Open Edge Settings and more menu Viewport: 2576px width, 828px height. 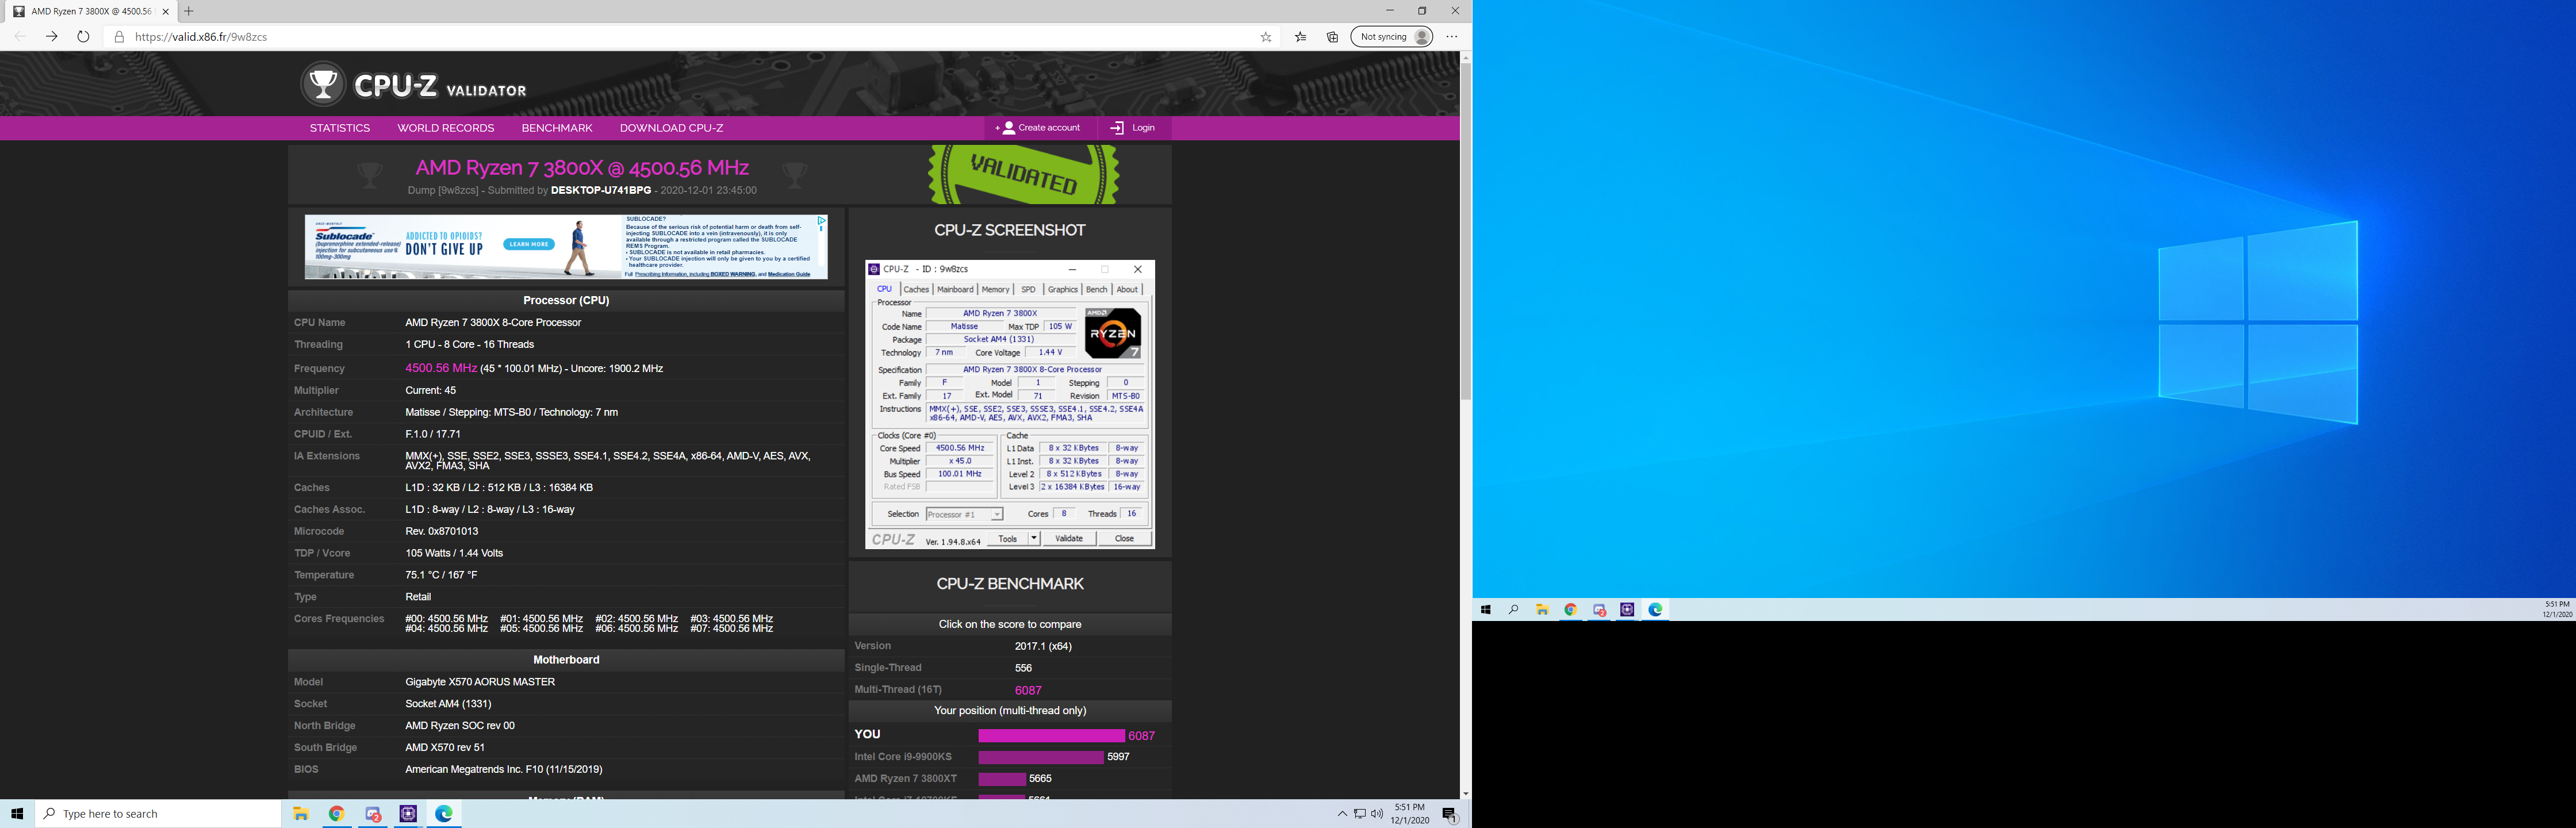pyautogui.click(x=1452, y=37)
